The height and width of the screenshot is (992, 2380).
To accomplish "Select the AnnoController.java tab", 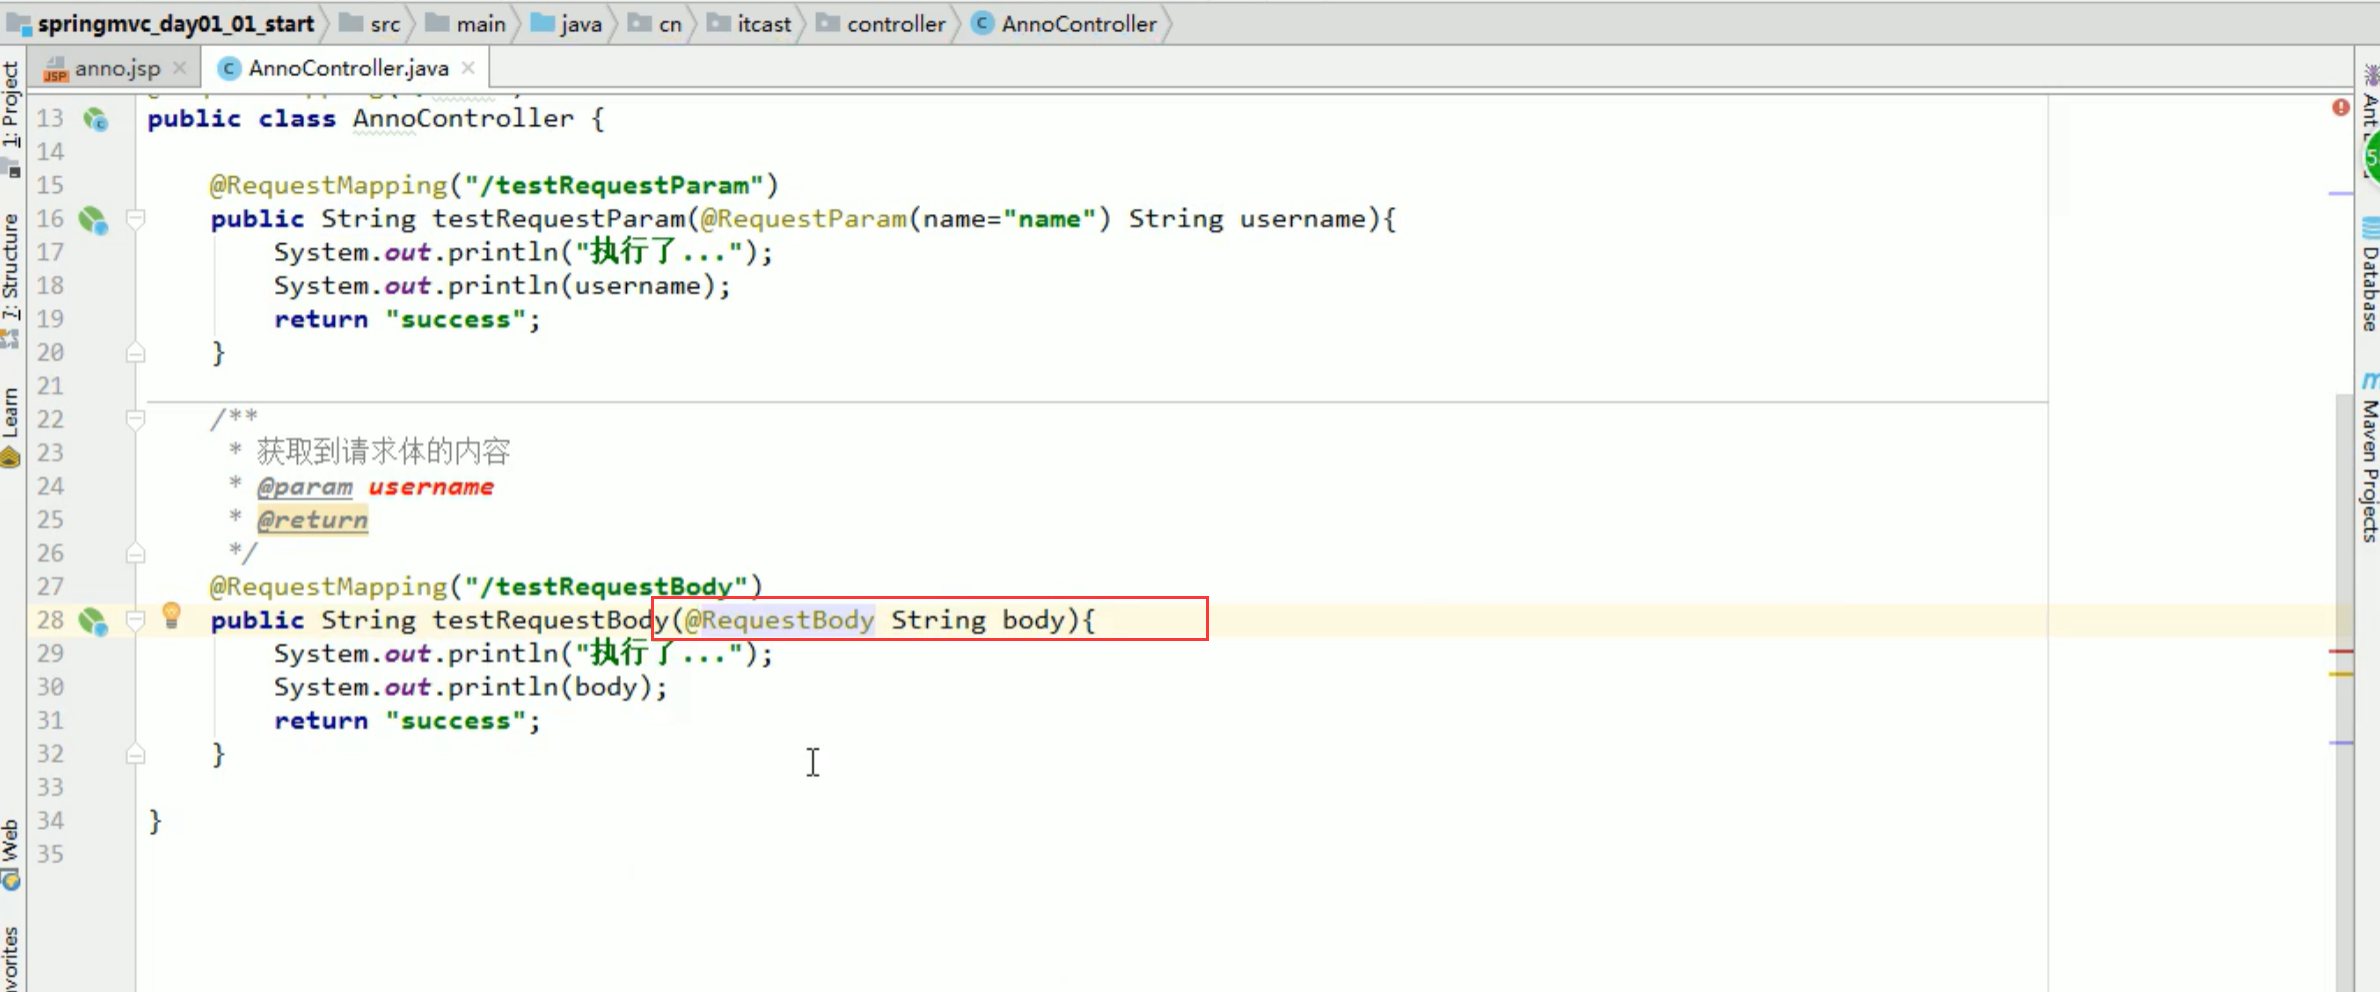I will point(348,68).
